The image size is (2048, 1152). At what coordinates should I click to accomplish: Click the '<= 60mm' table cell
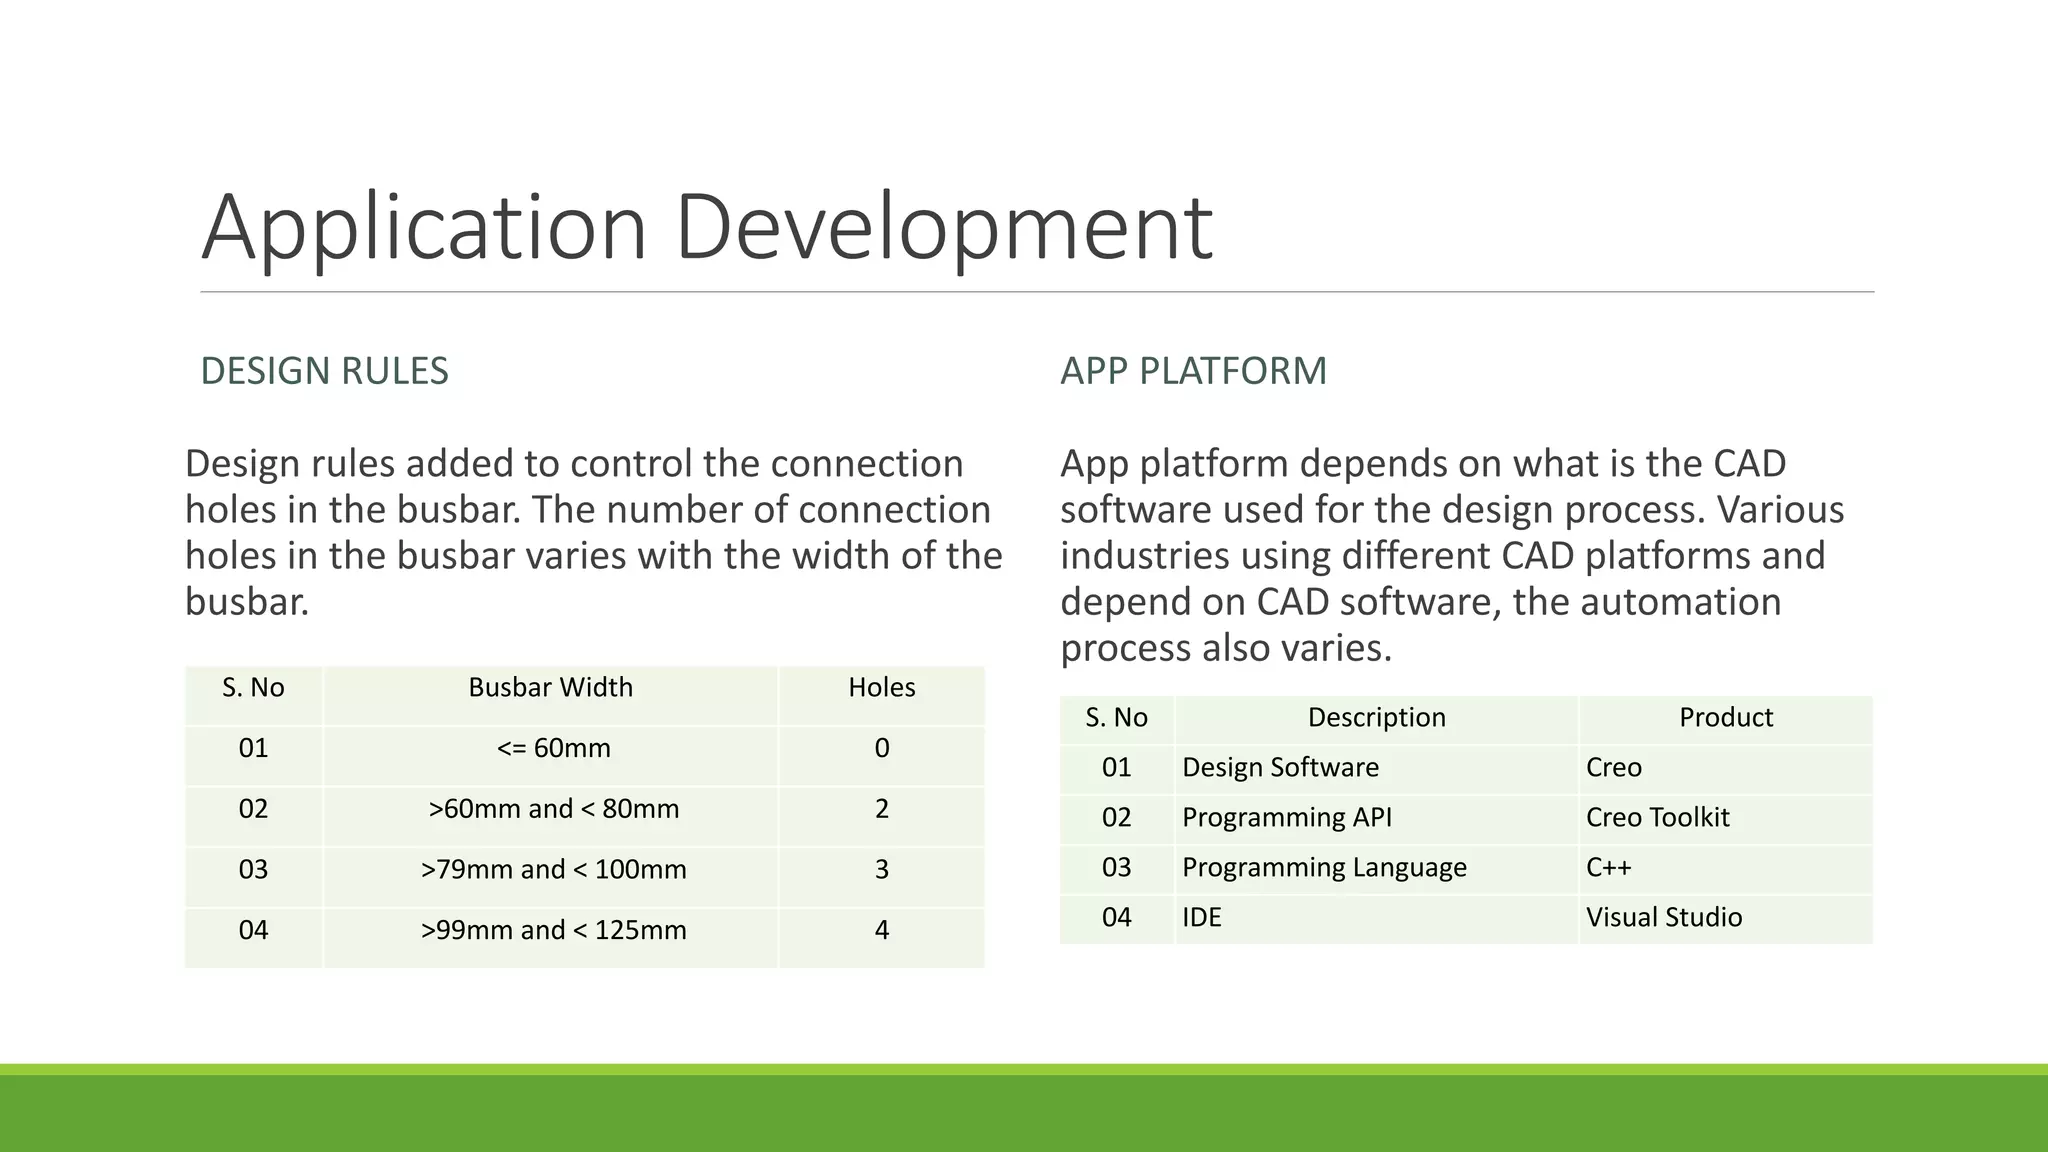(x=553, y=748)
